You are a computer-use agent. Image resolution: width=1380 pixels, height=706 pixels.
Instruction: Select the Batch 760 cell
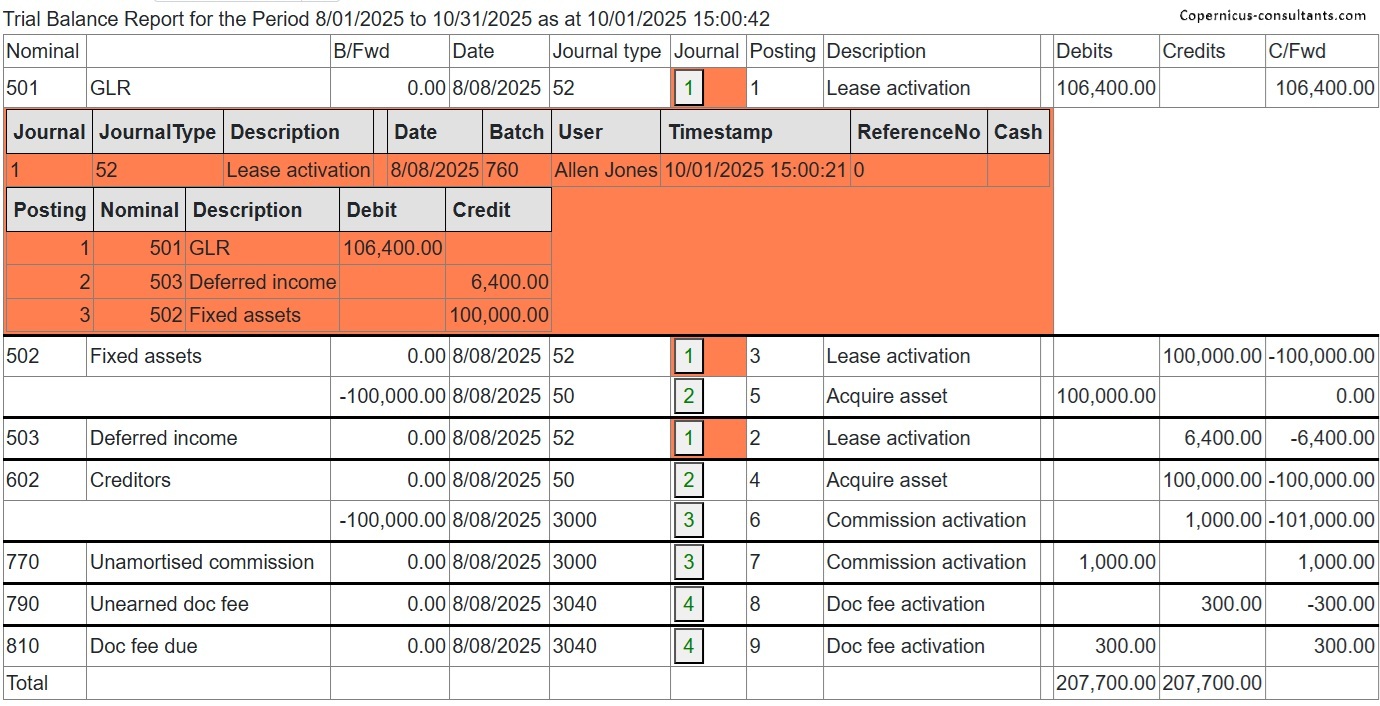pyautogui.click(x=502, y=170)
